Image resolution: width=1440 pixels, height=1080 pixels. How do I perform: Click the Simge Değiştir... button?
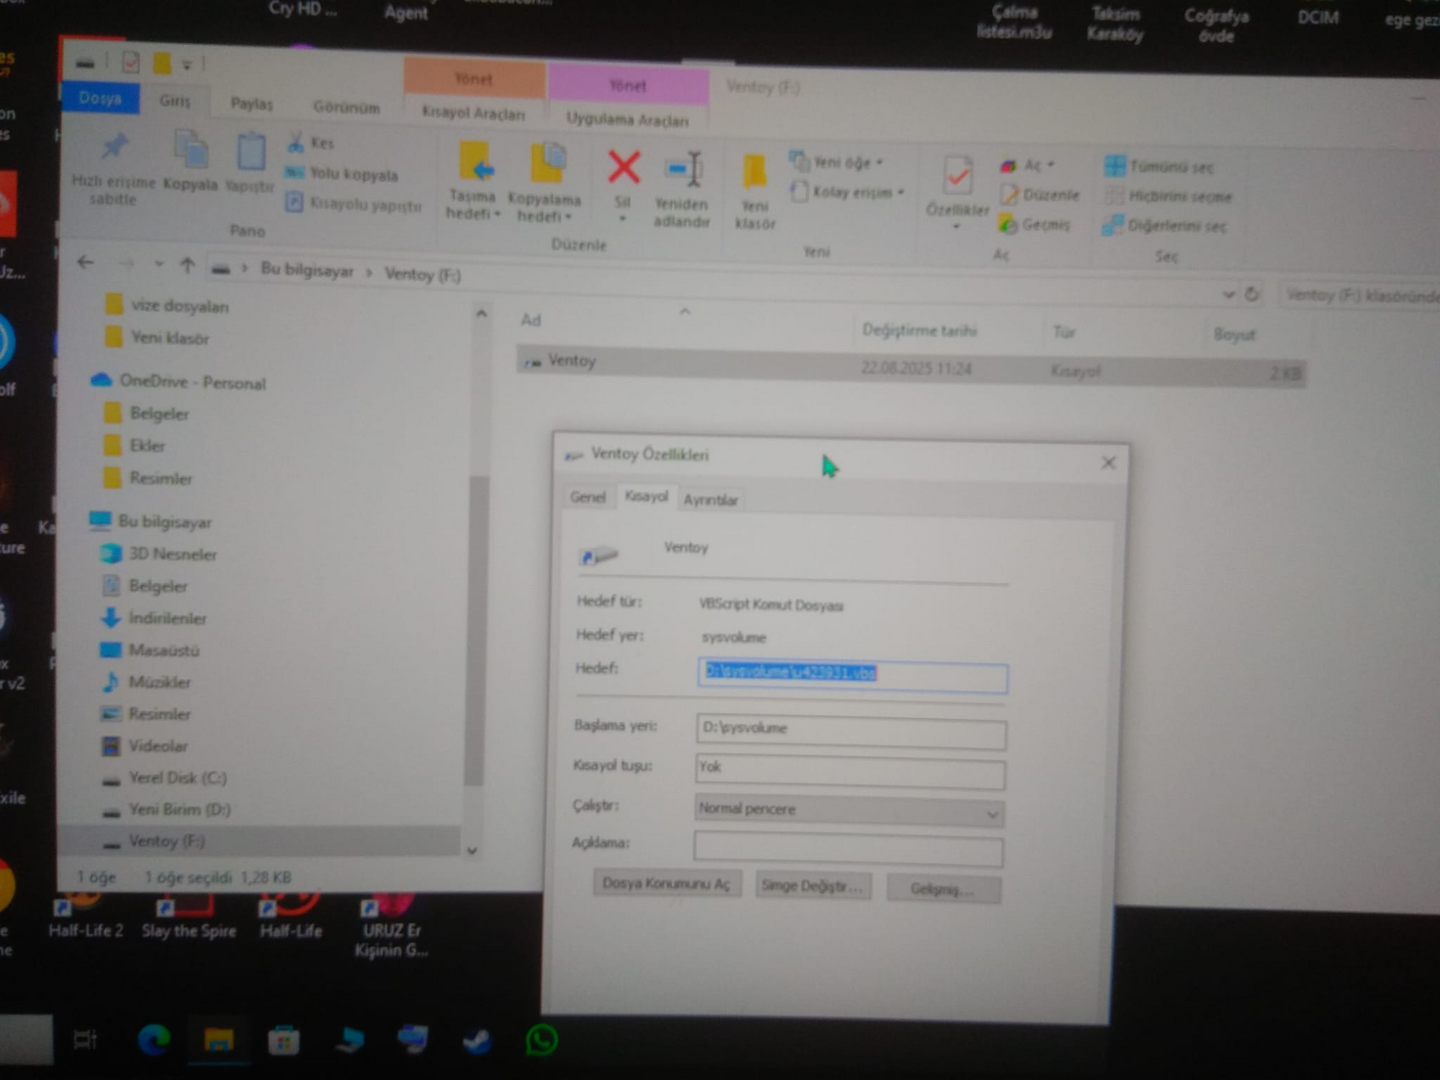(811, 886)
